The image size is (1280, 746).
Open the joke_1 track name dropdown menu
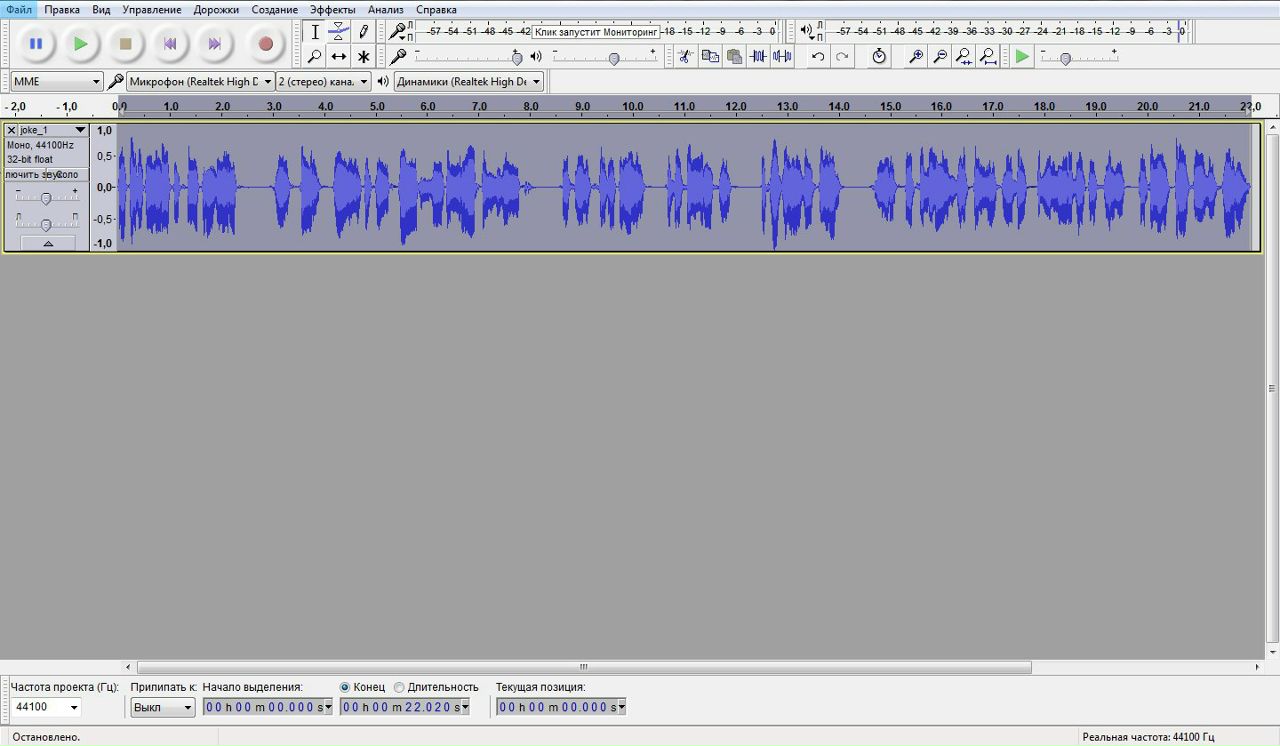[80, 130]
